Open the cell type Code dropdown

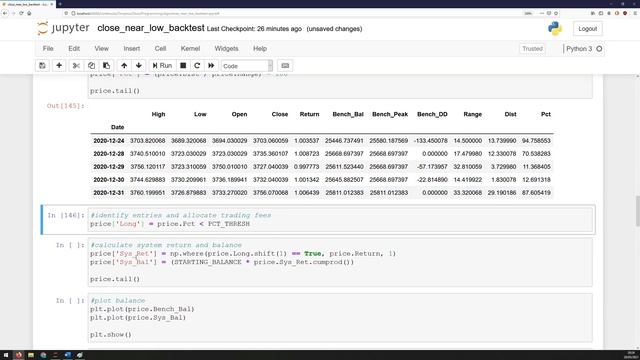click(x=247, y=66)
